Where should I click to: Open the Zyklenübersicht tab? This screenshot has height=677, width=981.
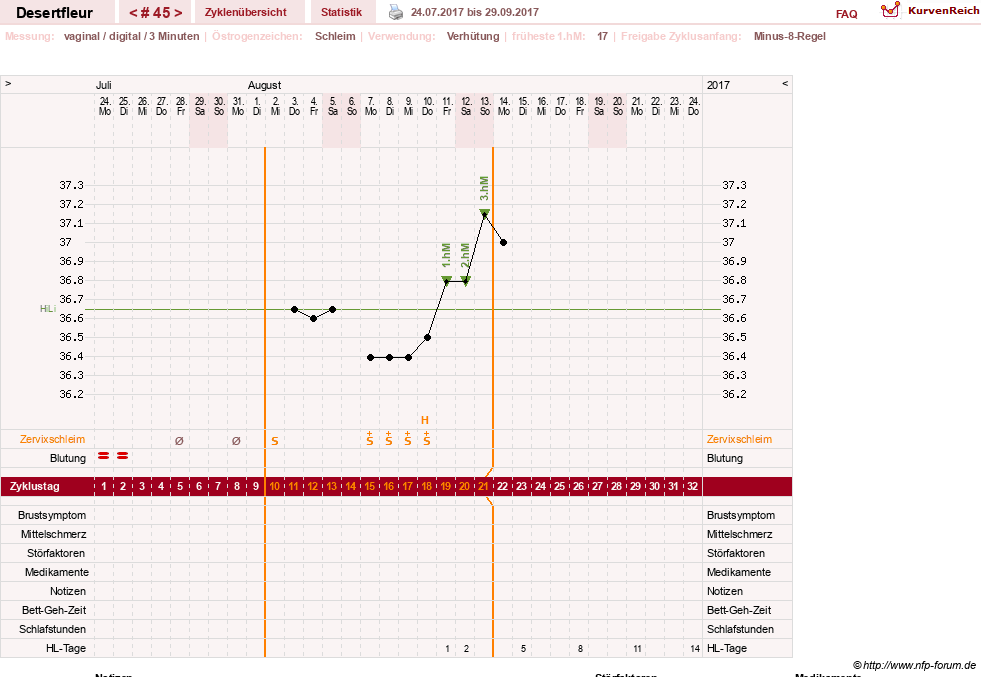[x=245, y=12]
